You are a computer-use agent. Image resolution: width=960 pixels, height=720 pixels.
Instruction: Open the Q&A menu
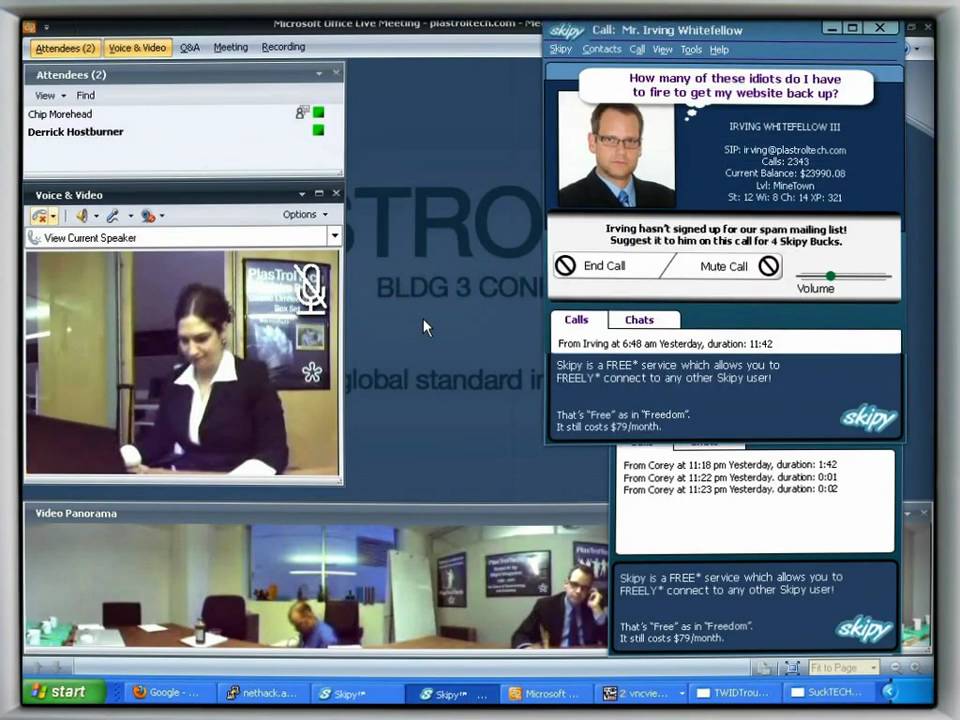(190, 48)
